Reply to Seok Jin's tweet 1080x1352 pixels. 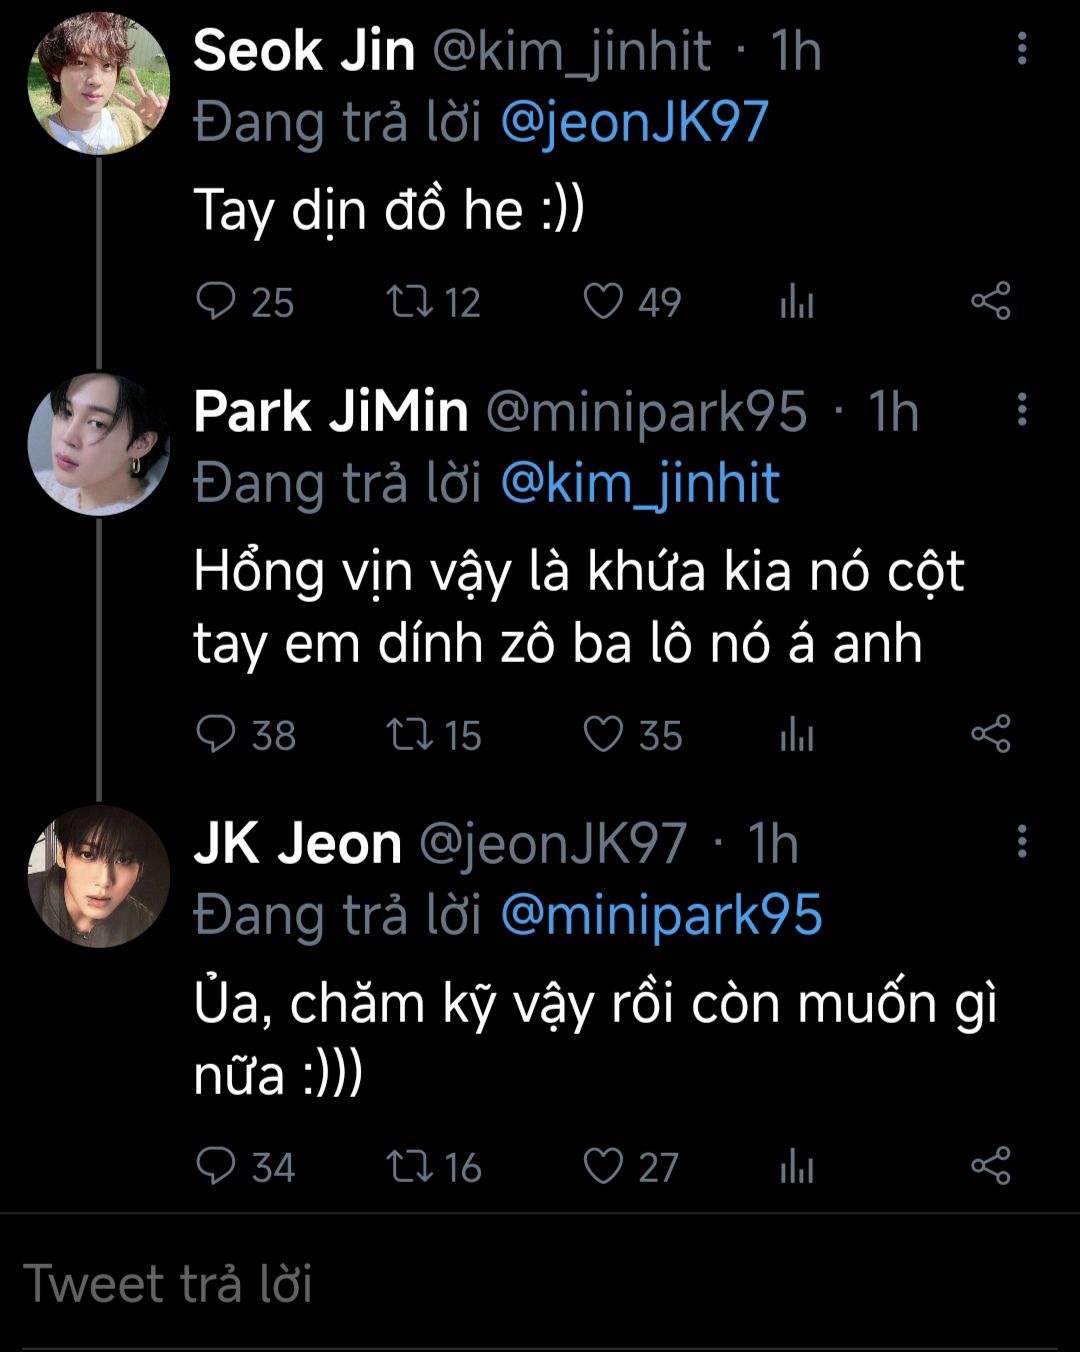215,301
